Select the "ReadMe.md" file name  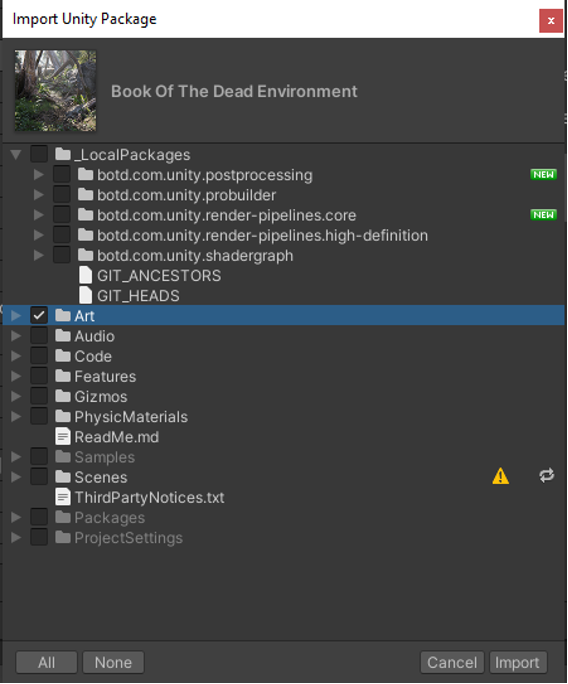tap(116, 437)
